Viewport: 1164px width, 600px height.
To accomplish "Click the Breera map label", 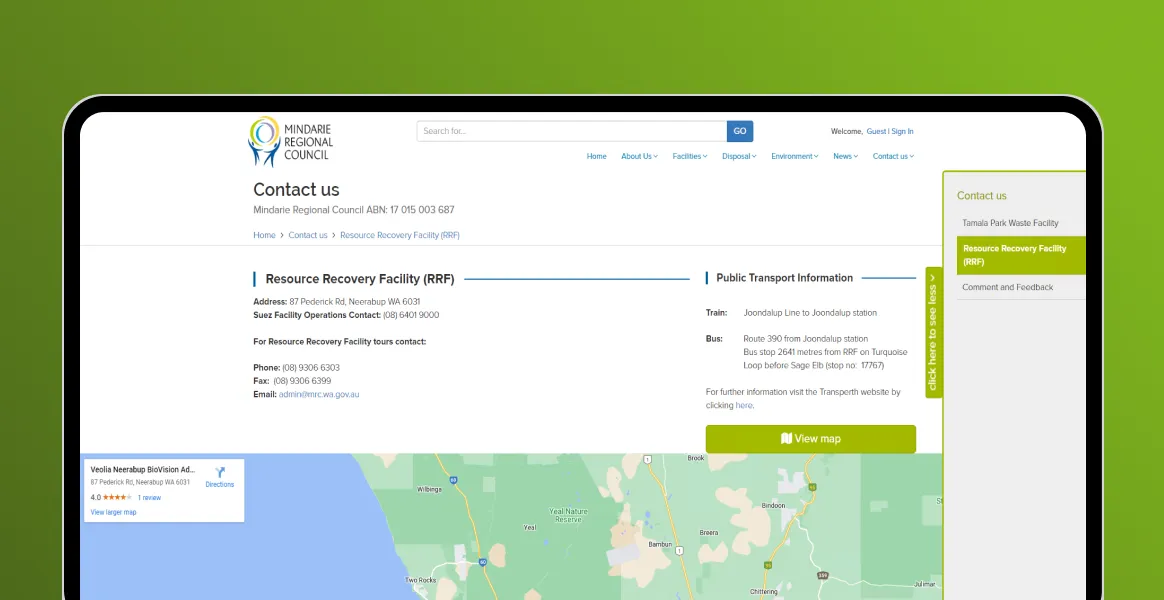I will 709,532.
